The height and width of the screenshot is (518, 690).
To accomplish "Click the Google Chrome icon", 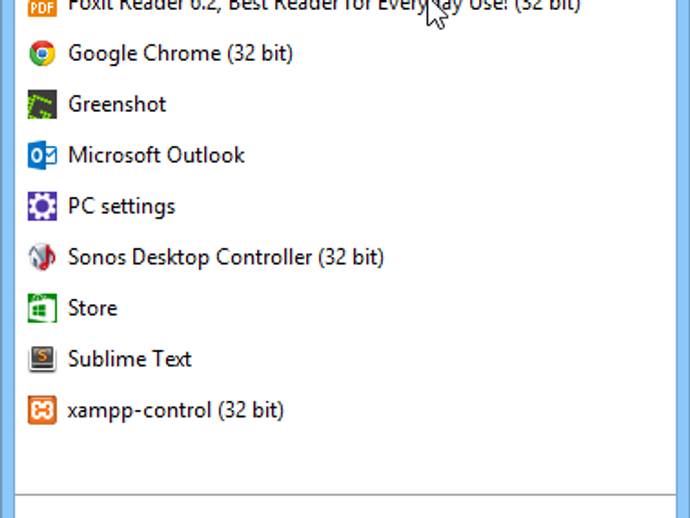I will point(42,54).
